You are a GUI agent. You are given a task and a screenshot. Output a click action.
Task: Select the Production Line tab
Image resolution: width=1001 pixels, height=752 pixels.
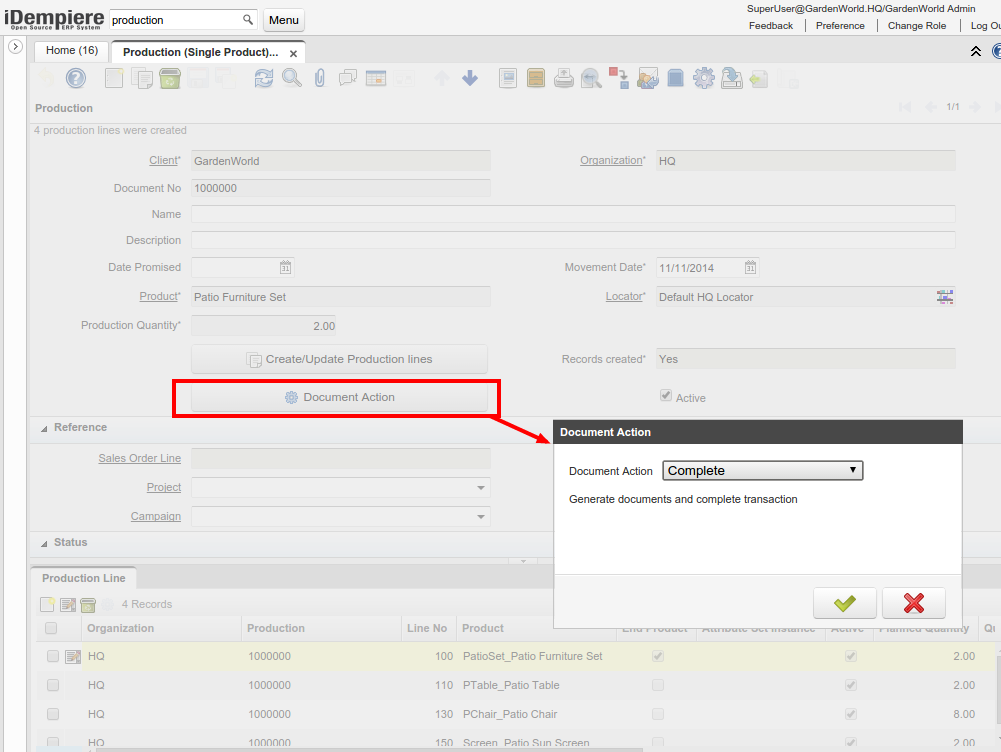(x=84, y=578)
